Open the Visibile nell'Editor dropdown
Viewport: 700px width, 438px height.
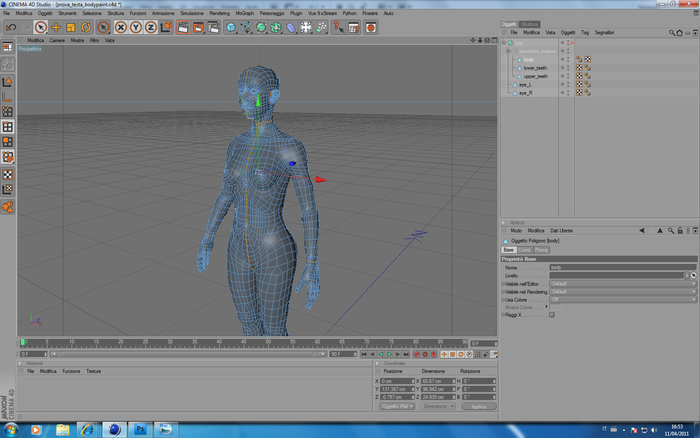(x=623, y=284)
